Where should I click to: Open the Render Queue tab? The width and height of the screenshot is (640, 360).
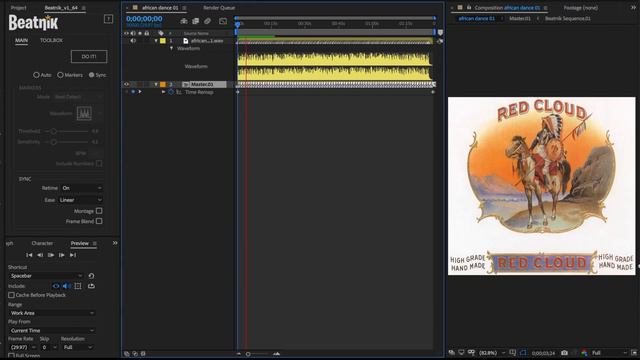coord(219,8)
